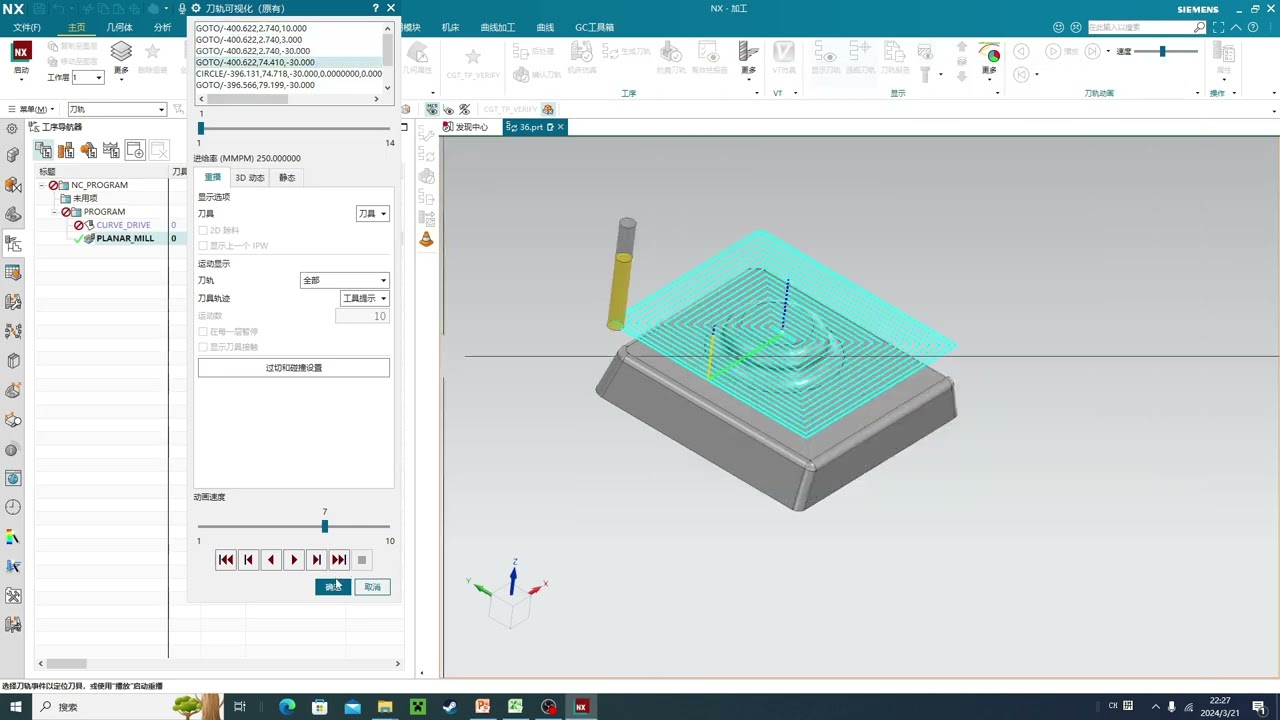Open the 刀具 display dropdown
1280x720 pixels.
(x=372, y=214)
